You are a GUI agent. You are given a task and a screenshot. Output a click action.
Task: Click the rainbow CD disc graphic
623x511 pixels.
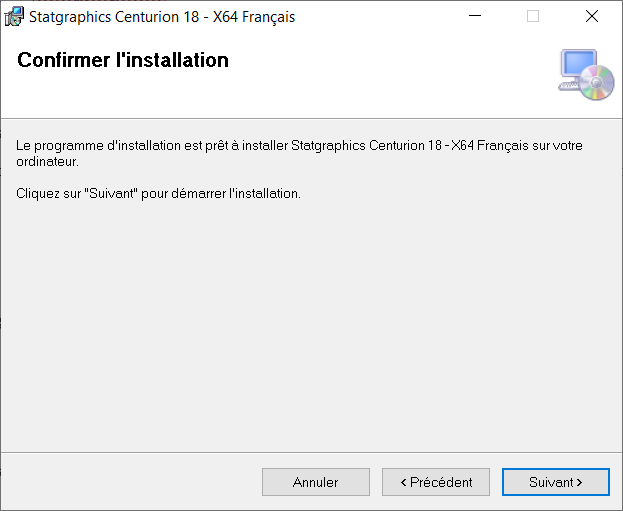click(596, 82)
